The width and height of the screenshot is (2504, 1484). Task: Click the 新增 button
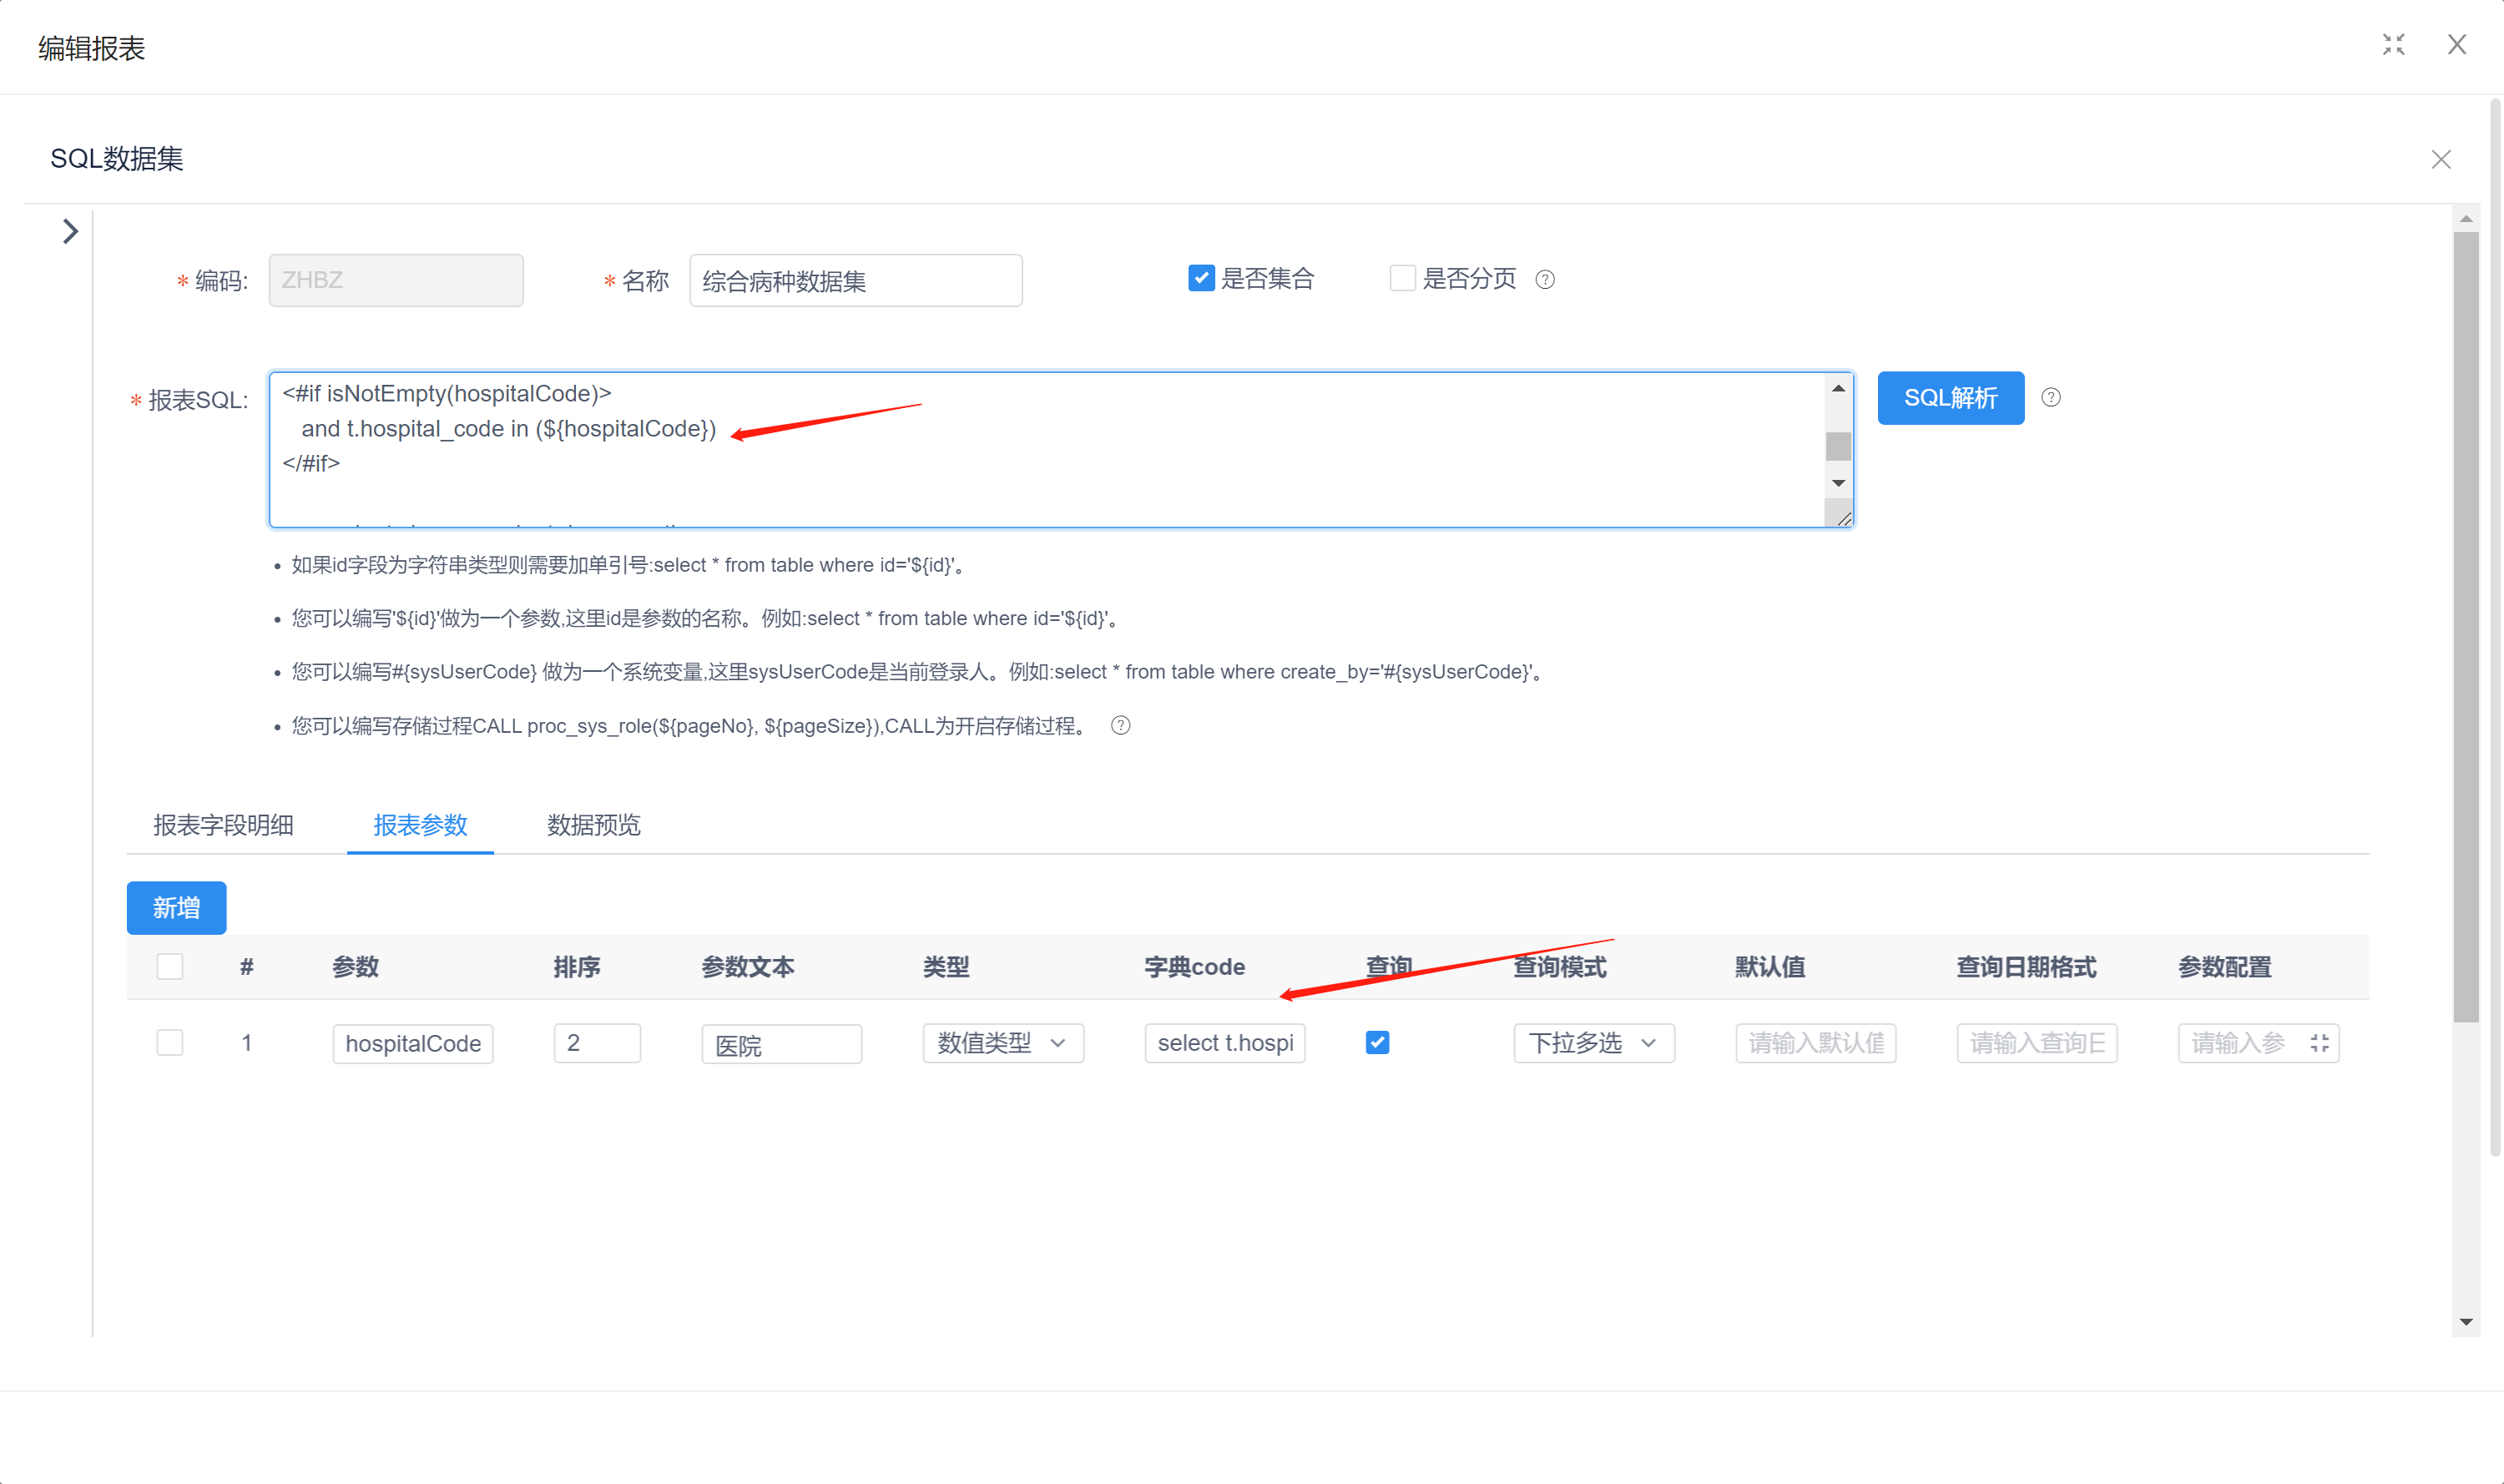click(x=176, y=908)
